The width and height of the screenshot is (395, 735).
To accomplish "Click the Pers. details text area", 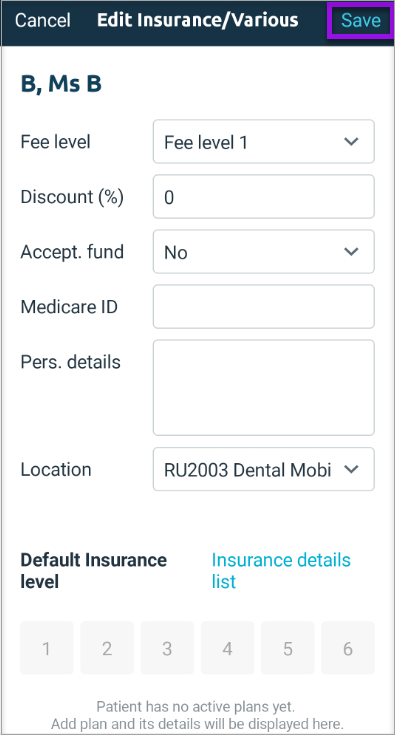I will click(263, 388).
